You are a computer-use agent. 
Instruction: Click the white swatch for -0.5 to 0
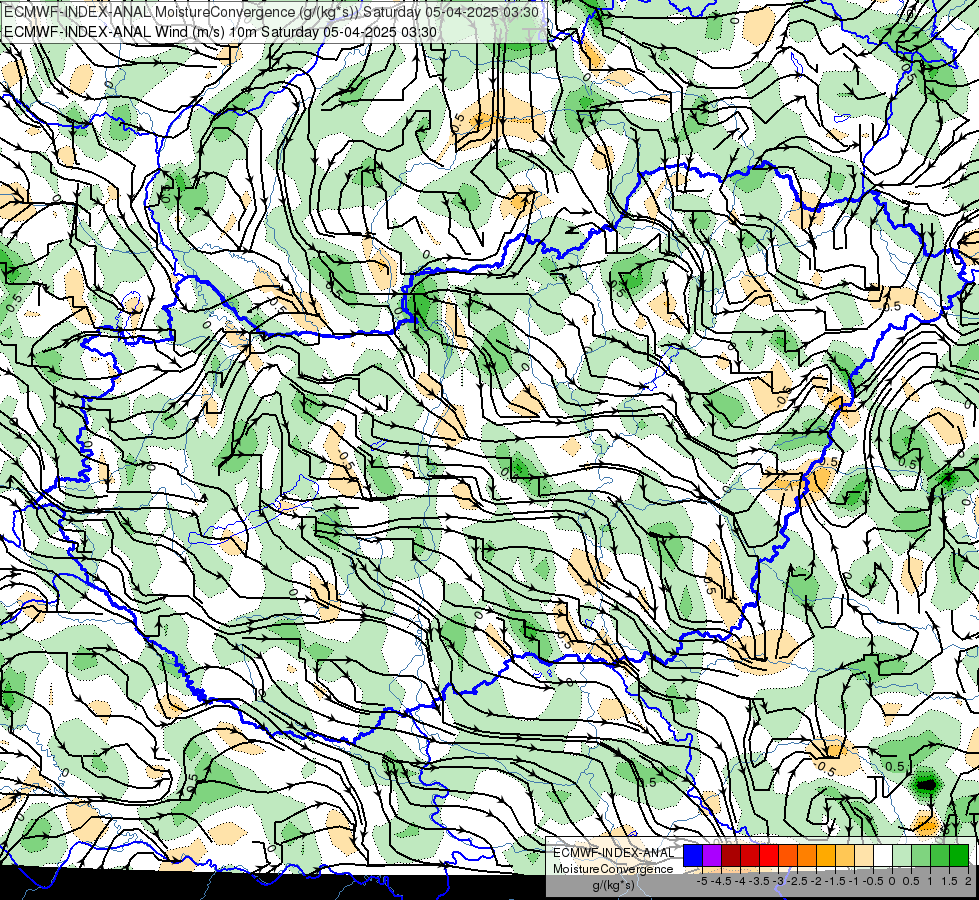(x=883, y=856)
